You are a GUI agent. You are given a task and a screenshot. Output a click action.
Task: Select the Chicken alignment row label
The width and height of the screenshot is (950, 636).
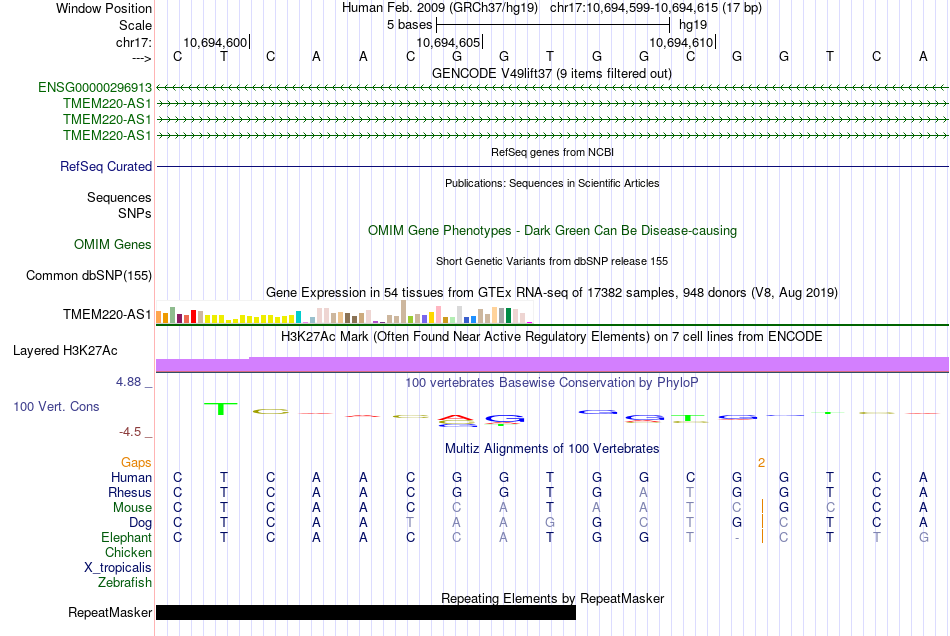(128, 552)
